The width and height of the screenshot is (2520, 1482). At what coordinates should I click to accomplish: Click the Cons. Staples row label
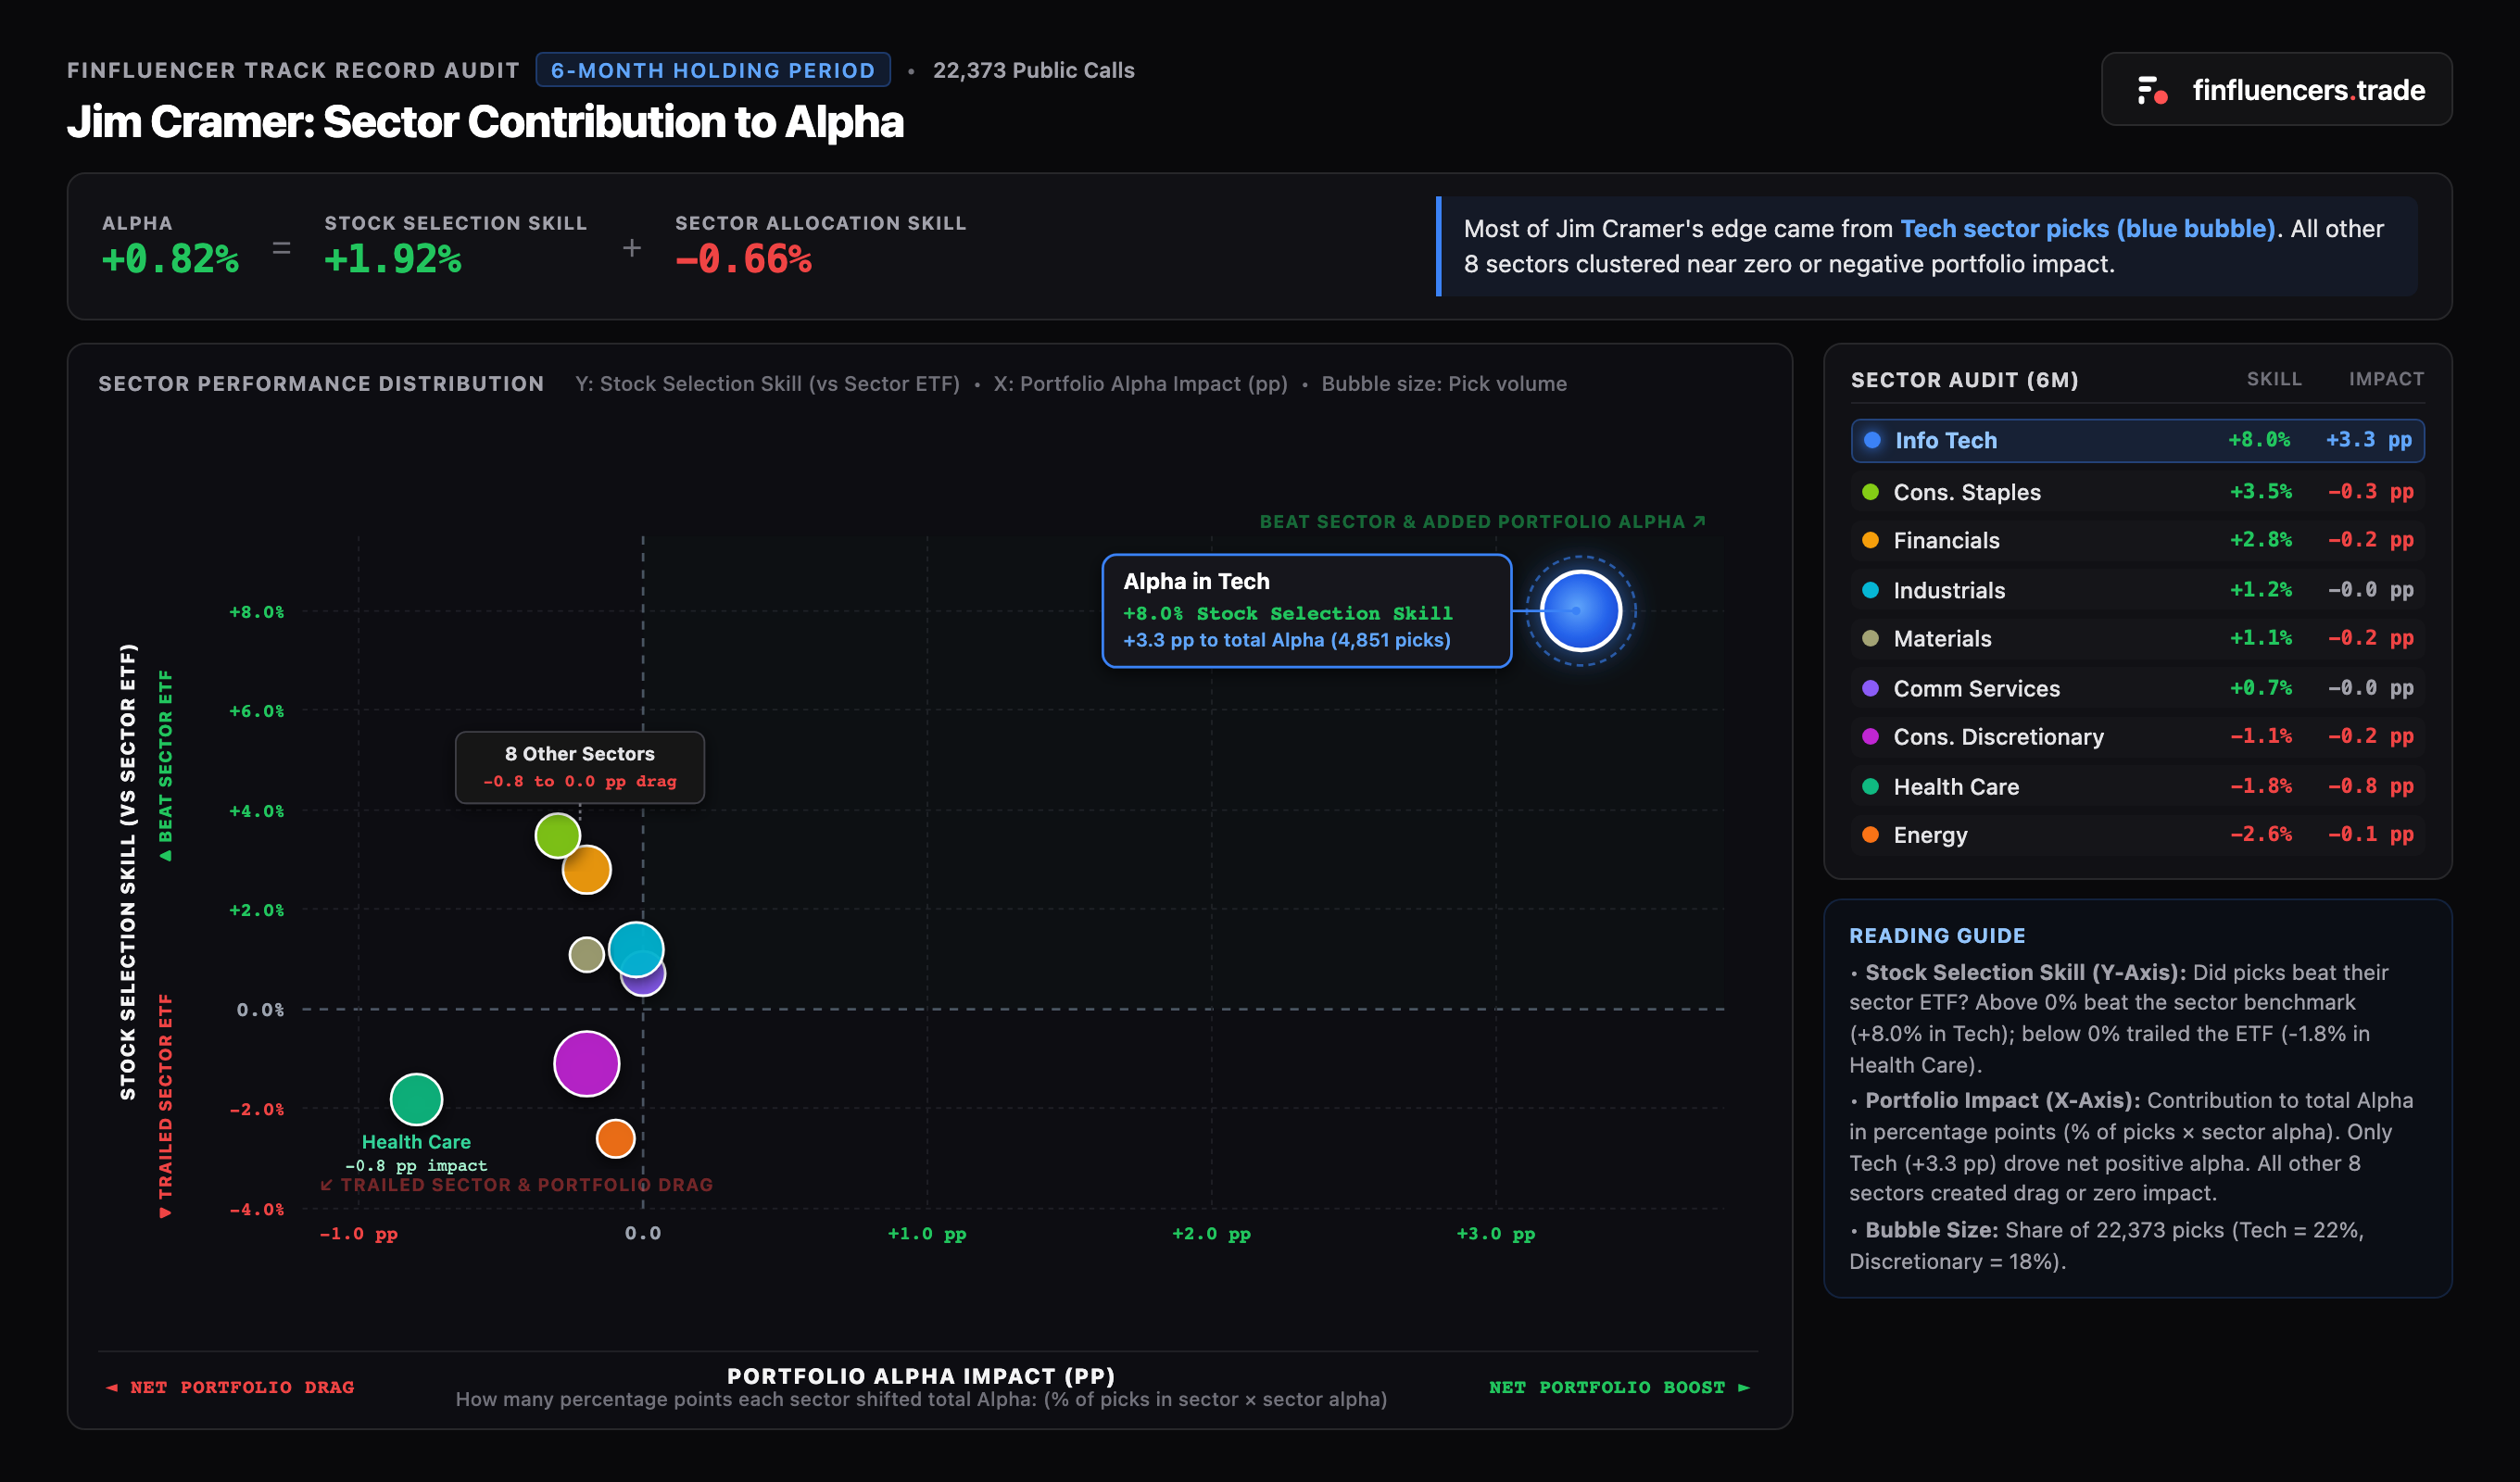tap(1966, 492)
